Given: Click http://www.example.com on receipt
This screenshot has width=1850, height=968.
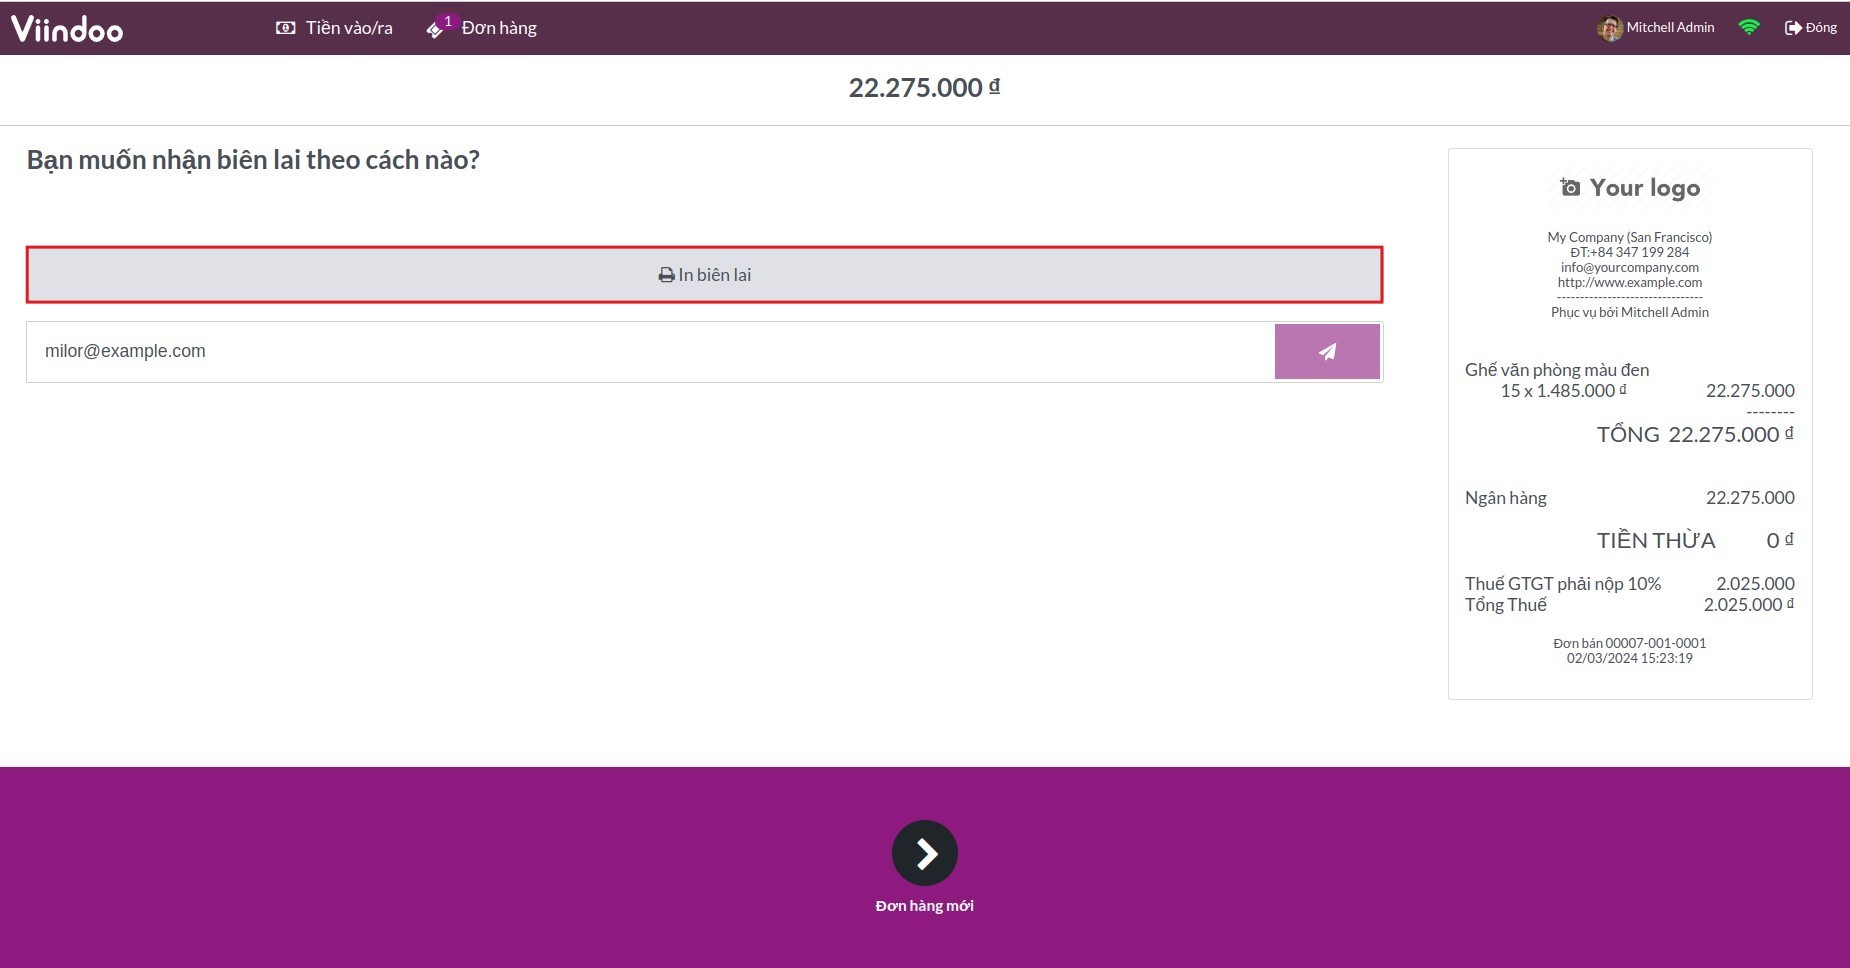Looking at the screenshot, I should (x=1630, y=282).
